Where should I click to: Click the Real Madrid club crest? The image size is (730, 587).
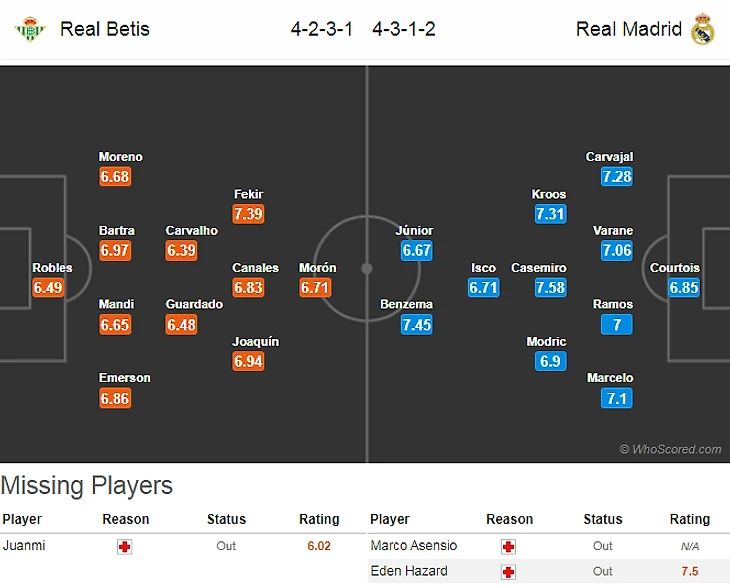coord(703,29)
